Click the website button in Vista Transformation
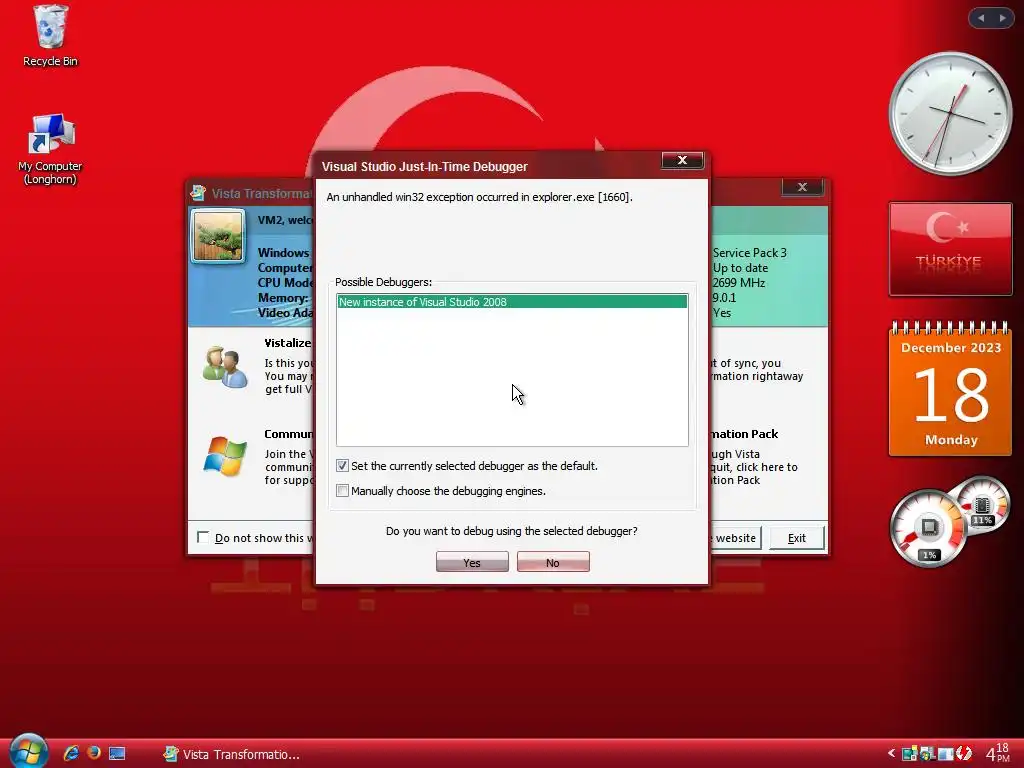Viewport: 1024px width, 768px height. (735, 538)
